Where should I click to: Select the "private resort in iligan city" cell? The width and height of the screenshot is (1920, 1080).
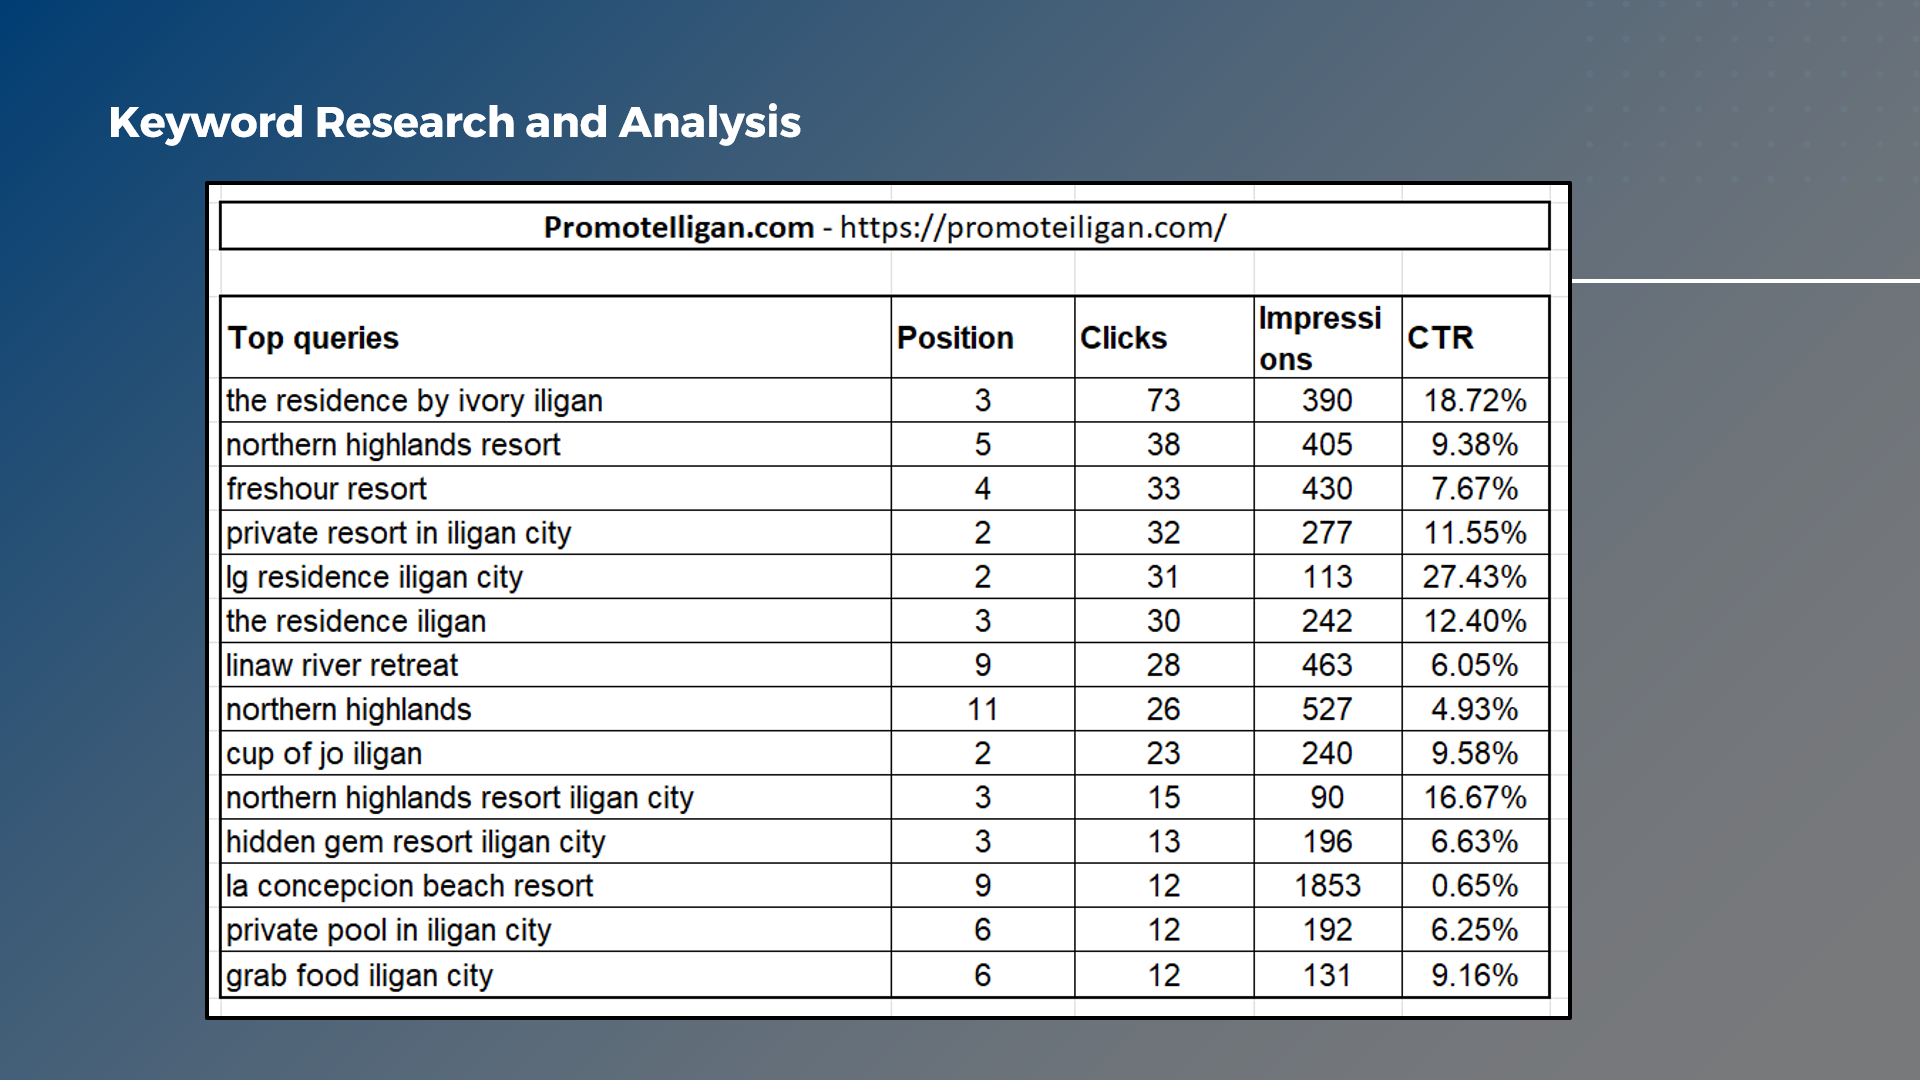coord(398,533)
